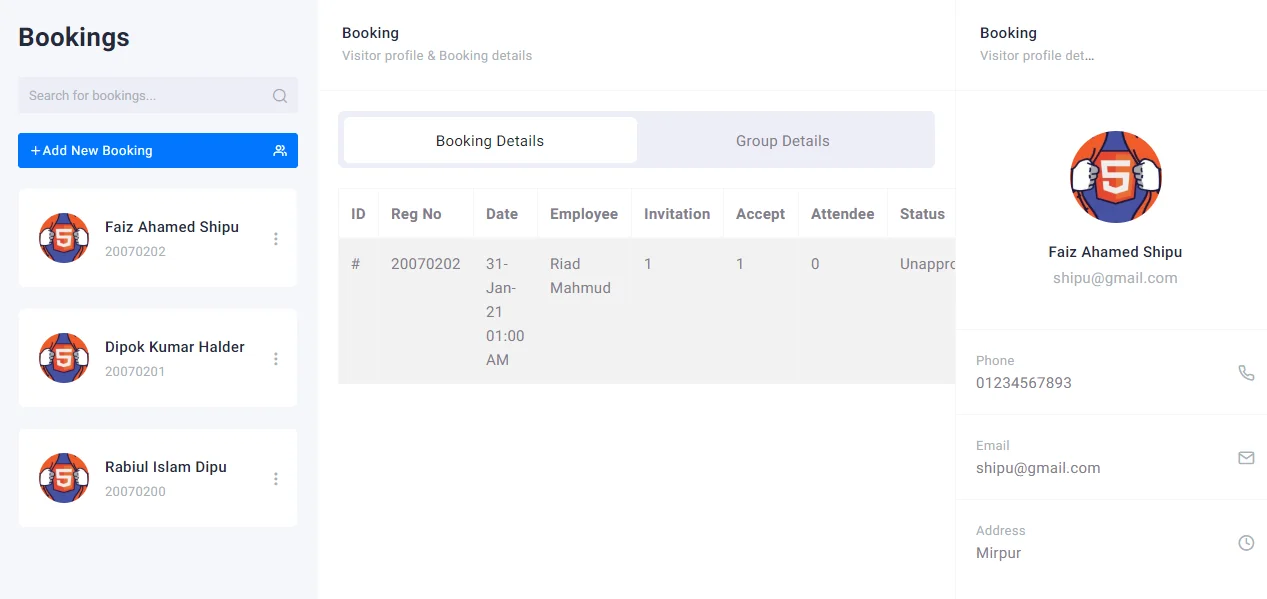Screen dimensions: 1267x599
Task: Select booking row with Reg No 20070202
Action: click(425, 264)
